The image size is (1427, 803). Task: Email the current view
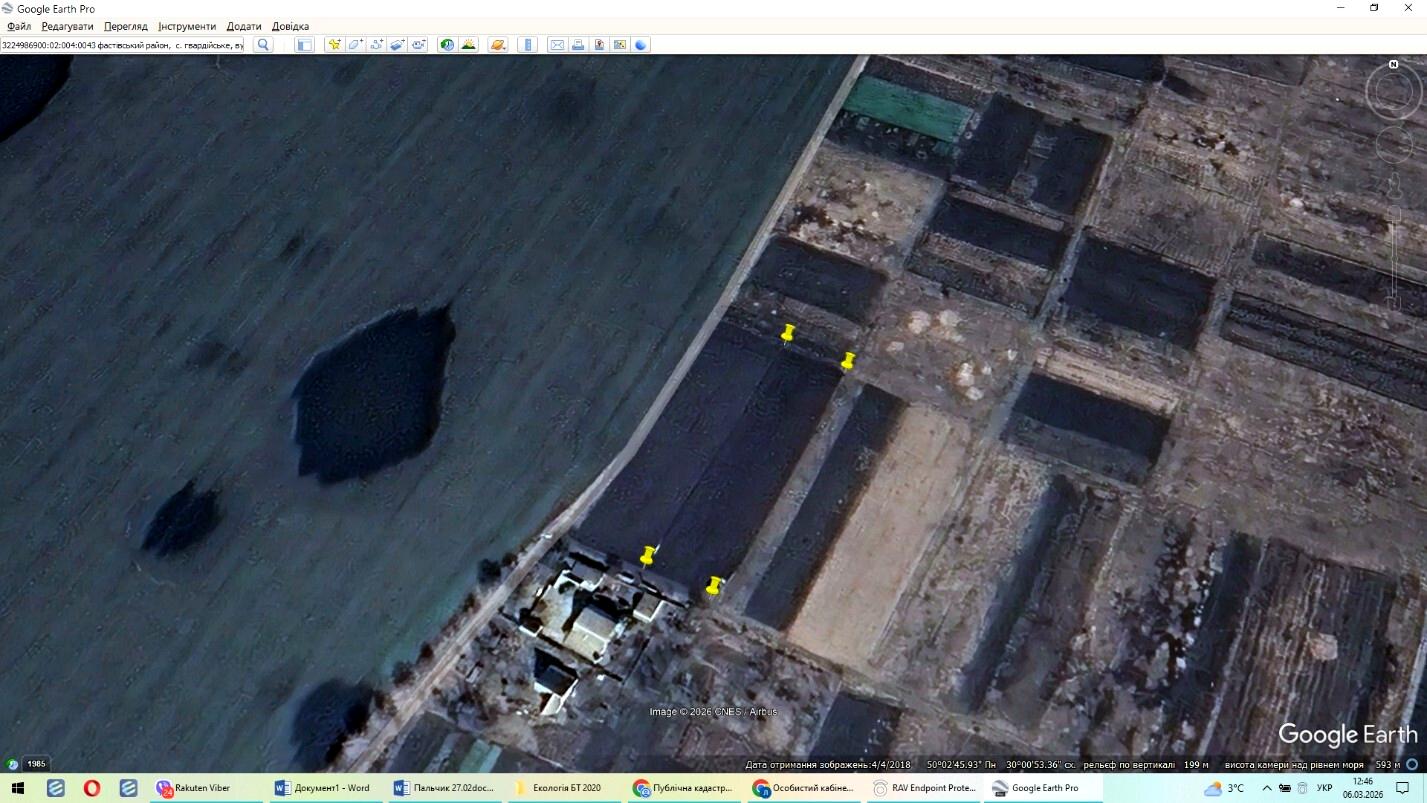point(557,45)
